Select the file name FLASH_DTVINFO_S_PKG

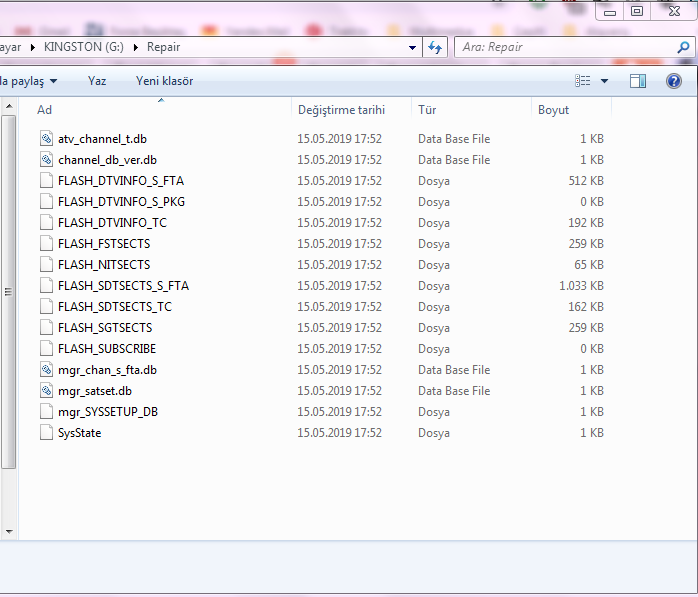click(x=121, y=202)
